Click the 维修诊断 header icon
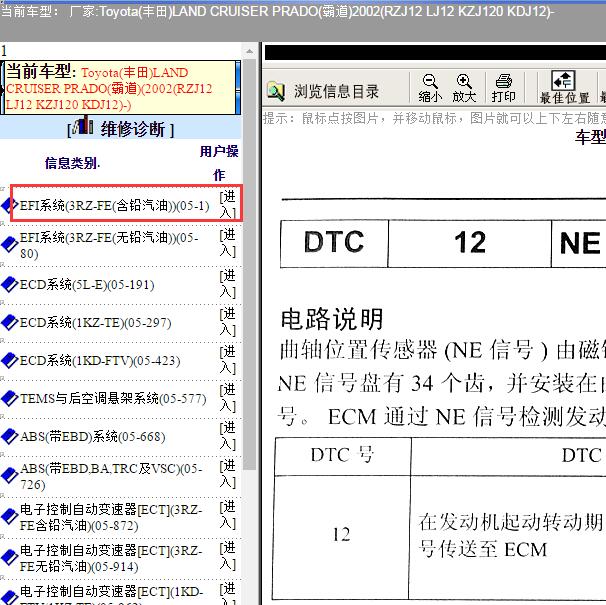Image resolution: width=606 pixels, height=605 pixels. tap(83, 125)
